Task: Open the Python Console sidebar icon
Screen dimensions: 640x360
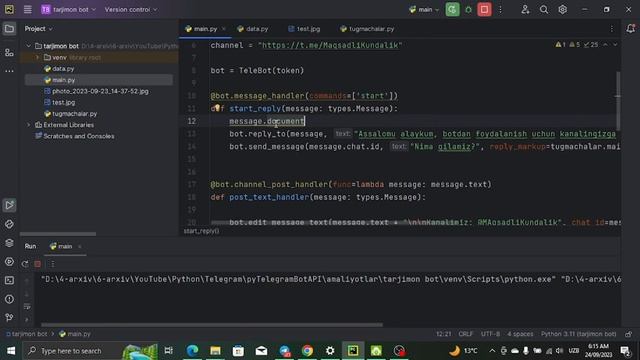Action: 9,262
